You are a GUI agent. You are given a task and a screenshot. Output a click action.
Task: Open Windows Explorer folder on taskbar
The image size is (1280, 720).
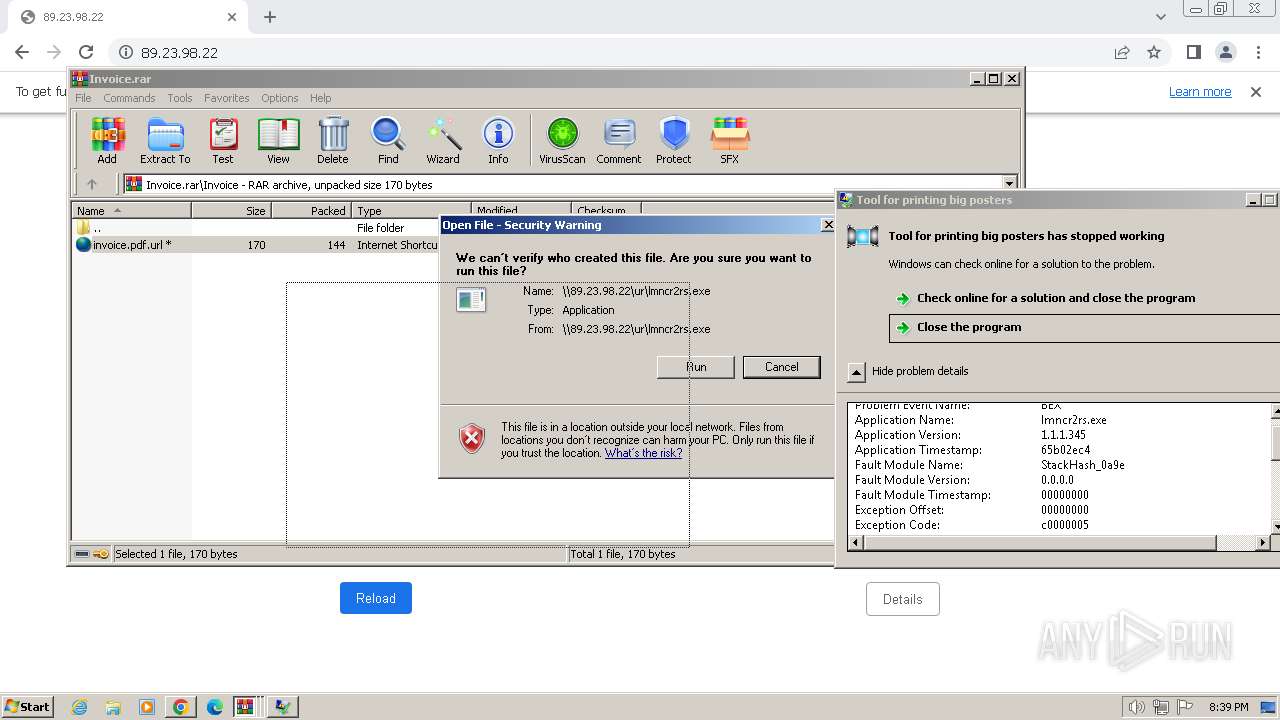(113, 707)
